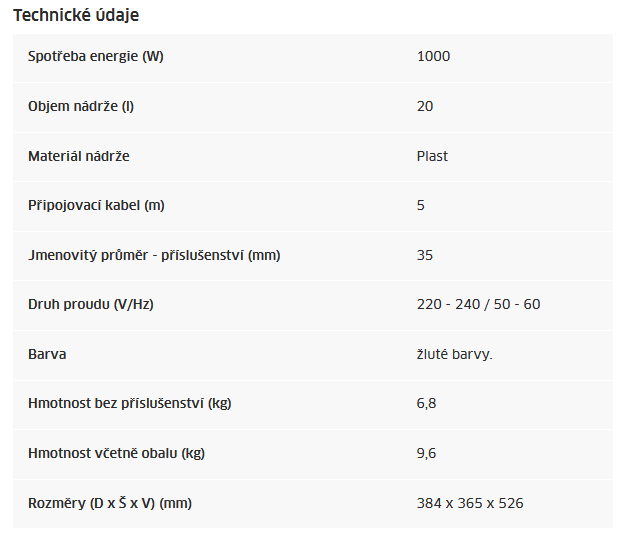Click the cable length value 5
Viewport: 625px width, 547px height.
(421, 205)
